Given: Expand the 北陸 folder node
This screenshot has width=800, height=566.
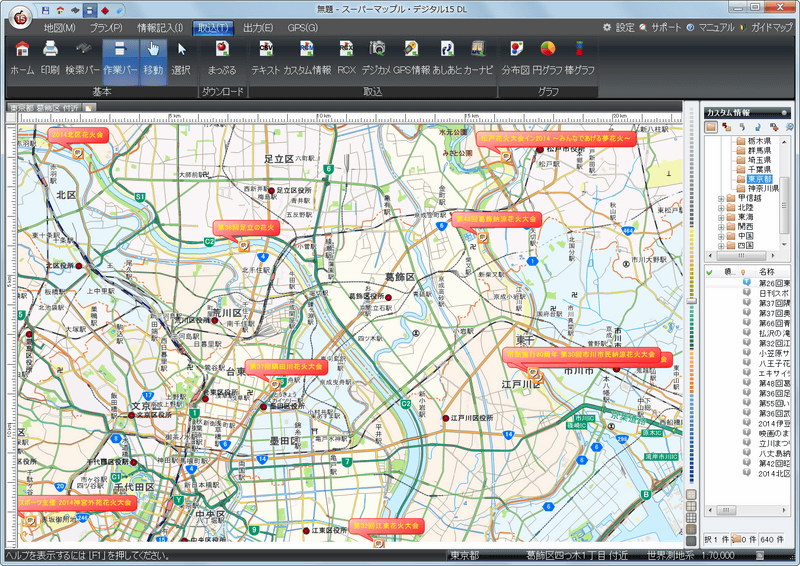Looking at the screenshot, I should click(721, 208).
